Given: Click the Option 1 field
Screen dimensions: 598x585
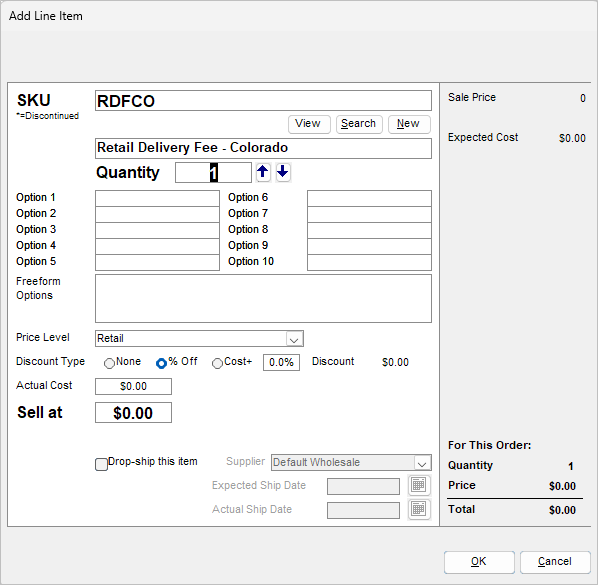Looking at the screenshot, I should 157,198.
